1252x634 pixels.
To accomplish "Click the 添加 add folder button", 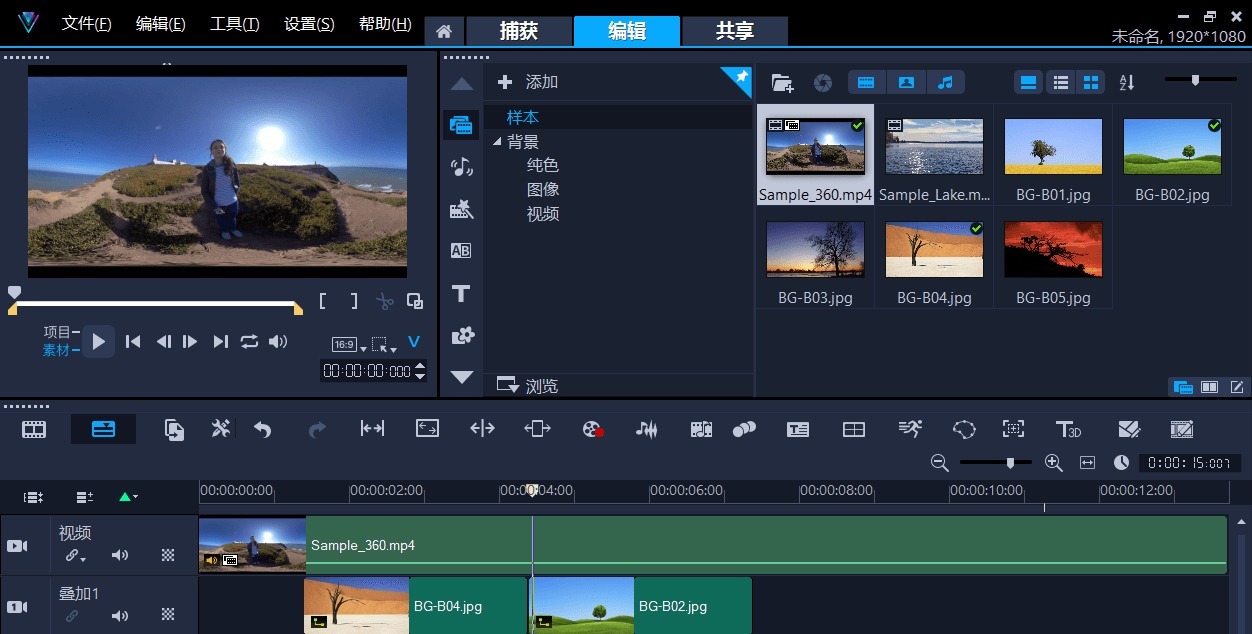I will tap(528, 82).
